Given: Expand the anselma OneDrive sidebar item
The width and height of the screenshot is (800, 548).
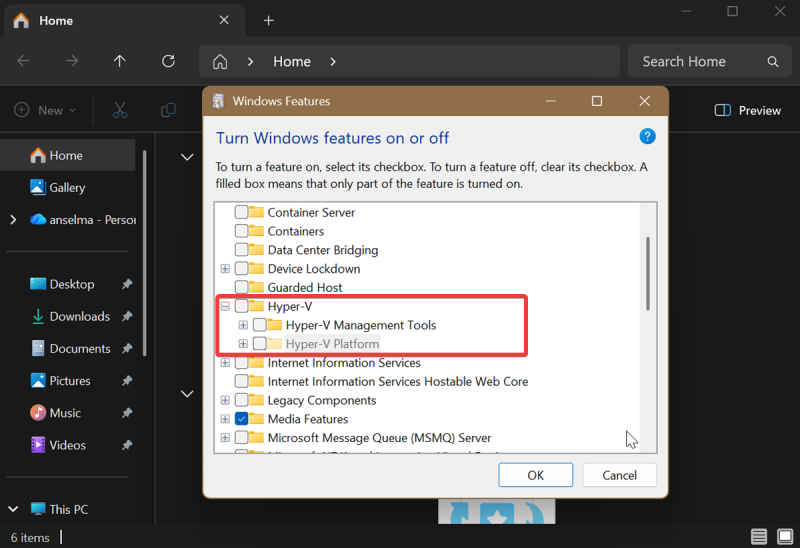Looking at the screenshot, I should (x=13, y=220).
